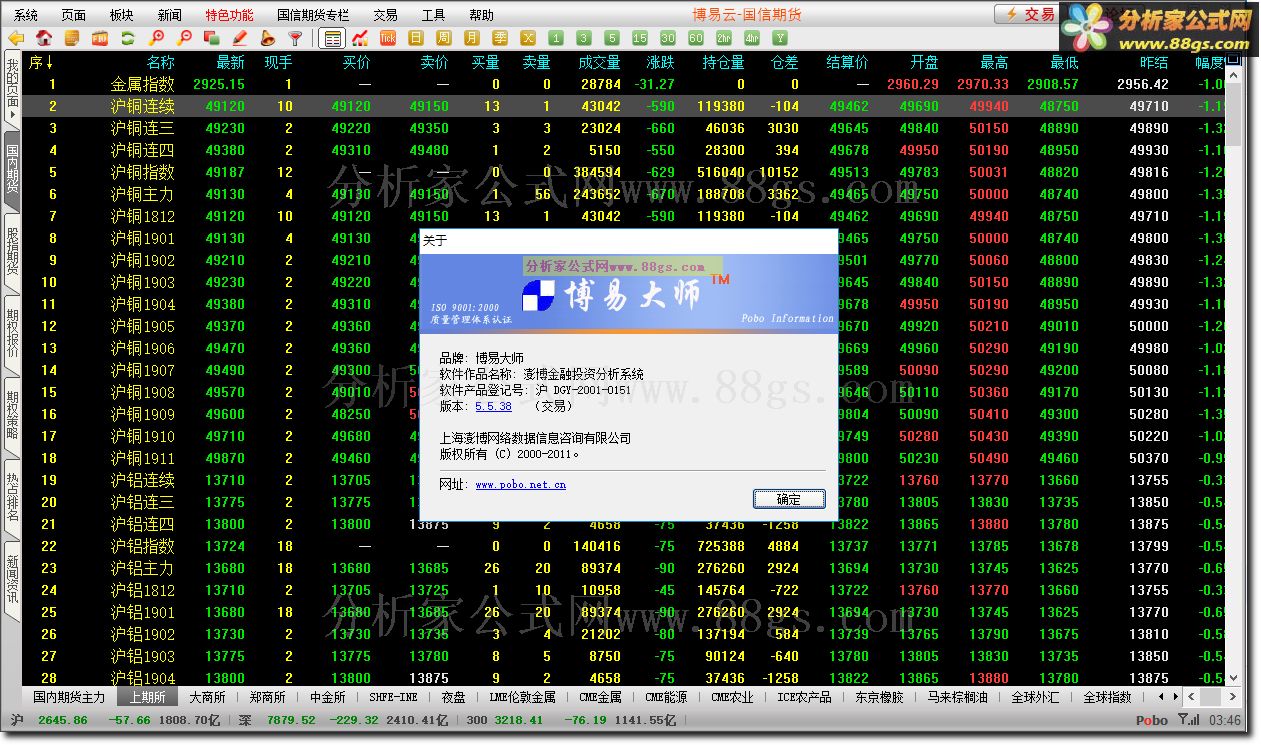
Task: Select the 1 minute period icon
Action: tap(556, 39)
